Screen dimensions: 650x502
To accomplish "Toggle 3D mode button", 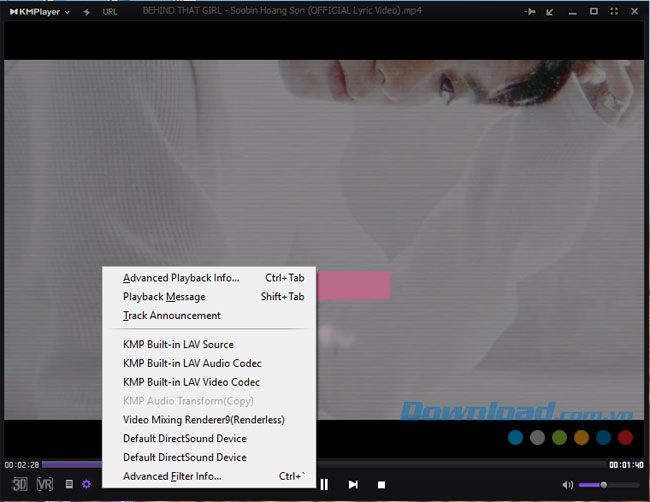I will 19,484.
